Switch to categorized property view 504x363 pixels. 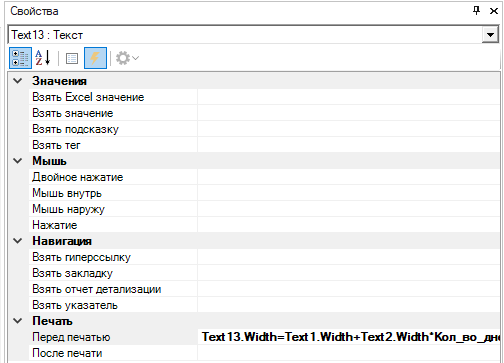click(20, 58)
